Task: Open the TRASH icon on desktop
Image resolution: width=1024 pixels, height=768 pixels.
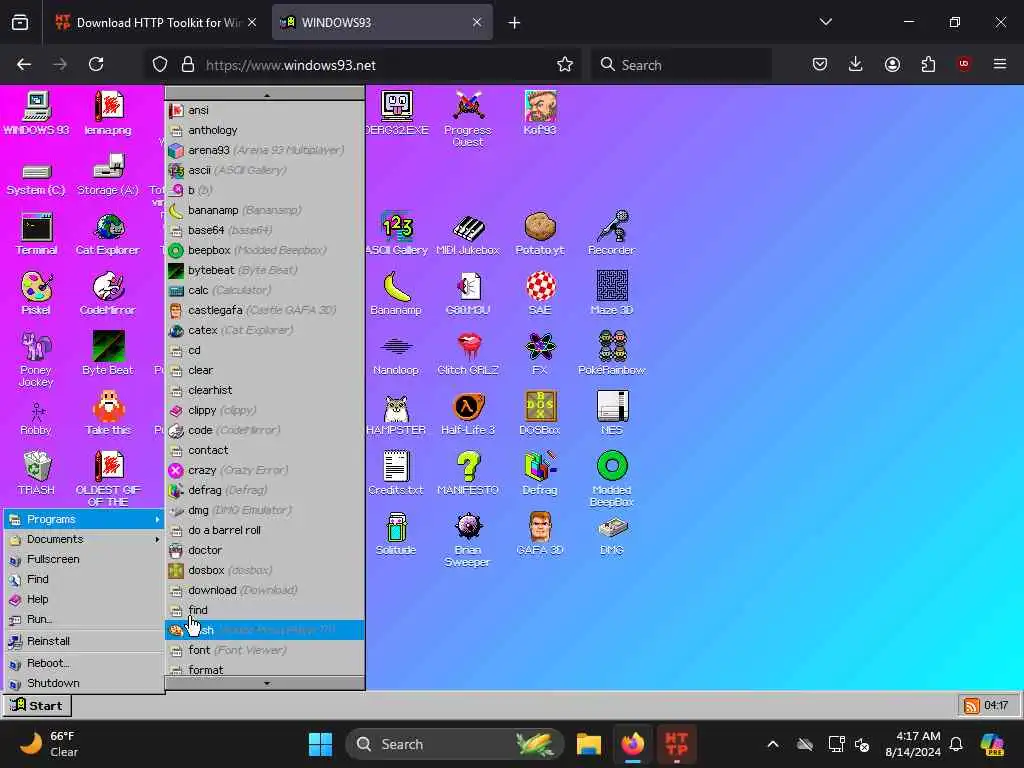Action: (37, 473)
